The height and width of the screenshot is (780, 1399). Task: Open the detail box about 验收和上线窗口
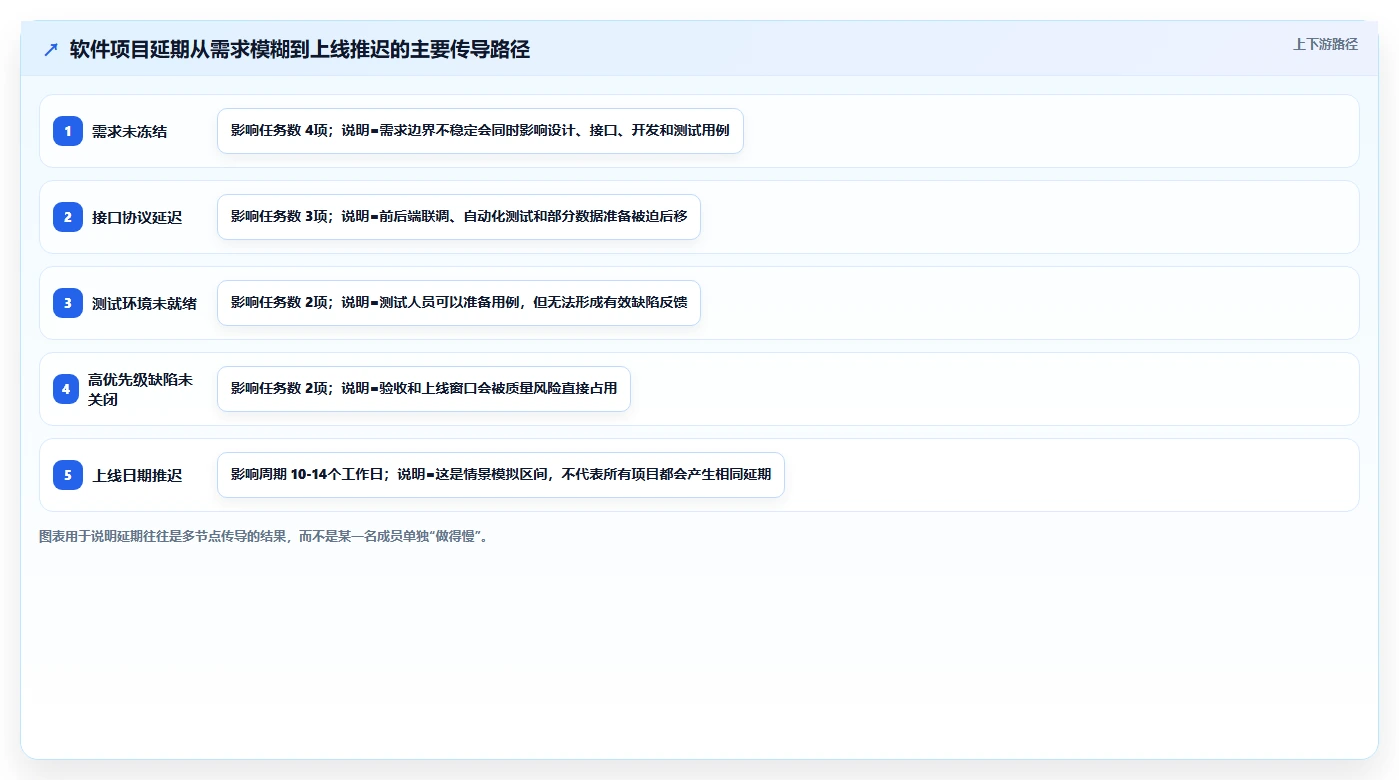[x=424, y=389]
